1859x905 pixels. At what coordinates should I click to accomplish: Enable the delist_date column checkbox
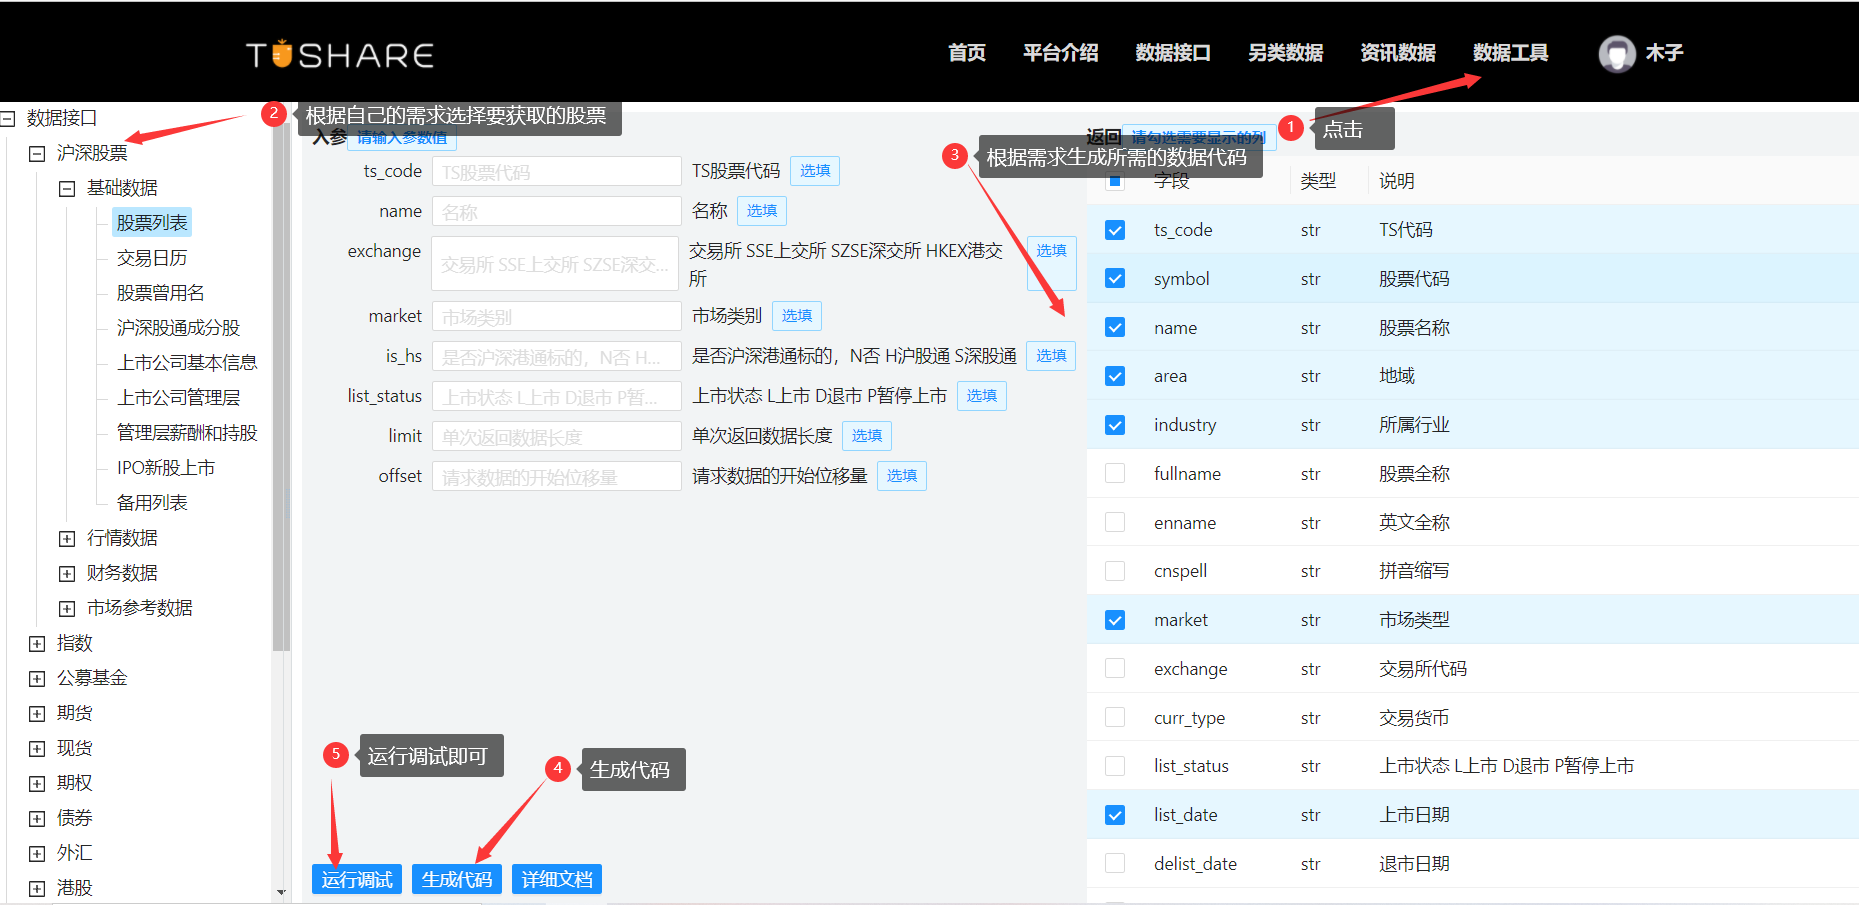[1114, 863]
